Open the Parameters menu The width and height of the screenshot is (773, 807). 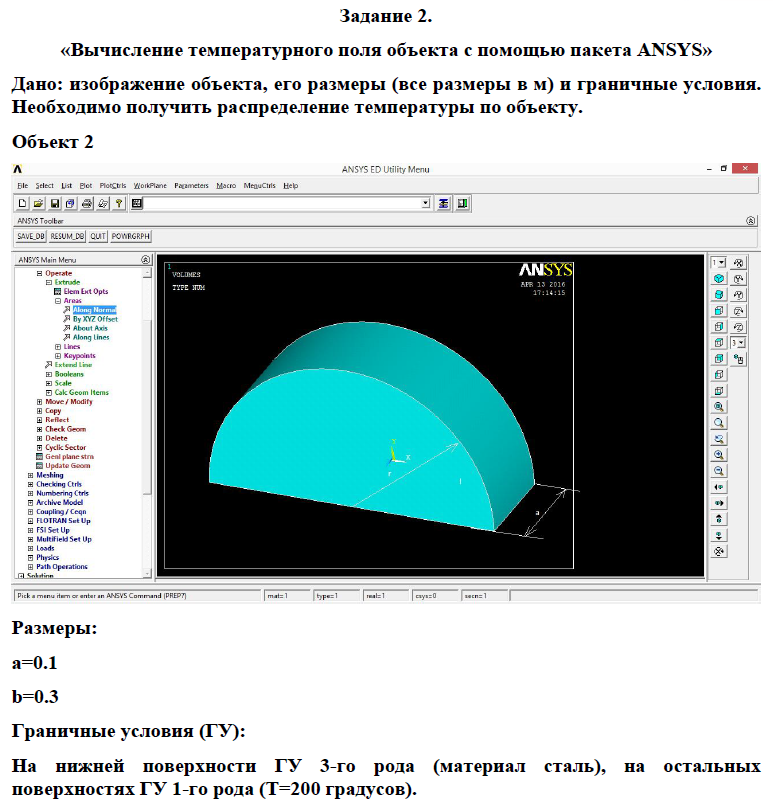pos(191,186)
